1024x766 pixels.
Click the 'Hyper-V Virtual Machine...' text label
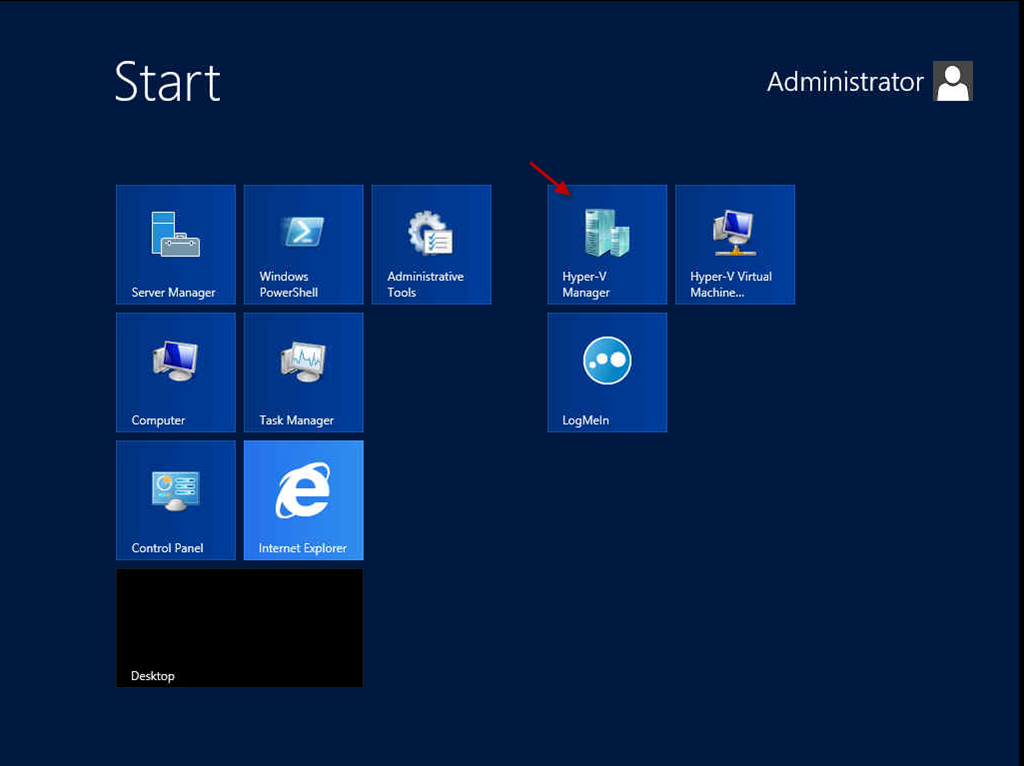pos(731,285)
